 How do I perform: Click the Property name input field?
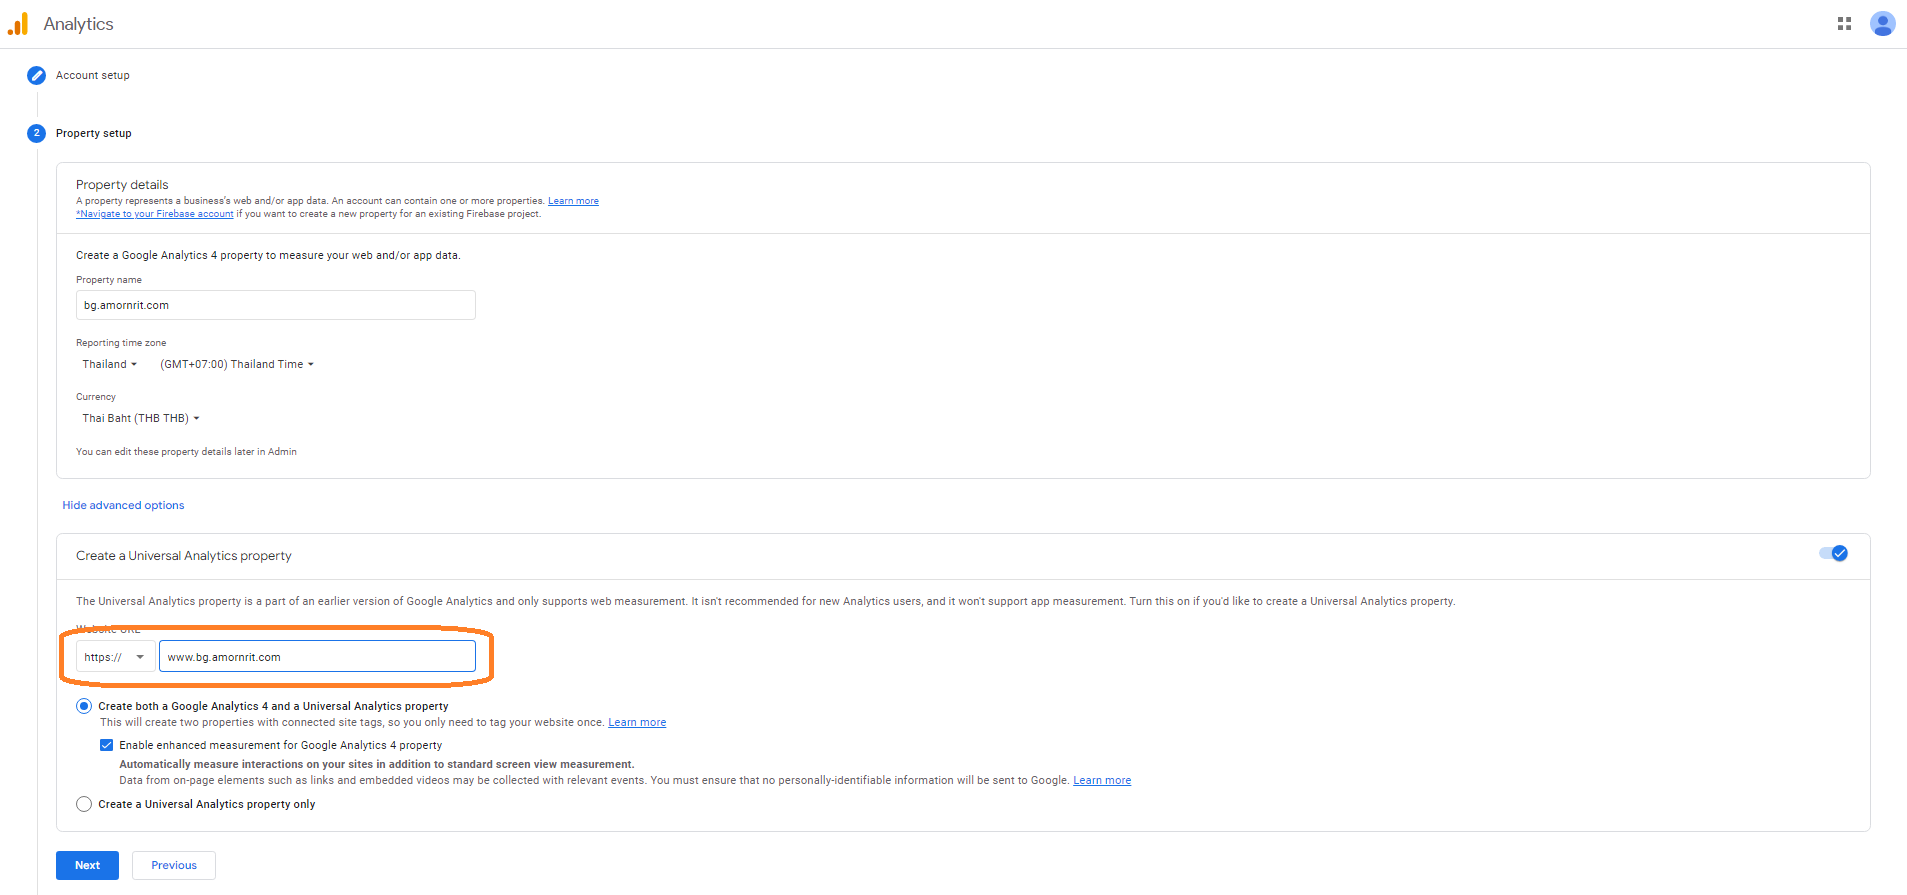coord(275,305)
